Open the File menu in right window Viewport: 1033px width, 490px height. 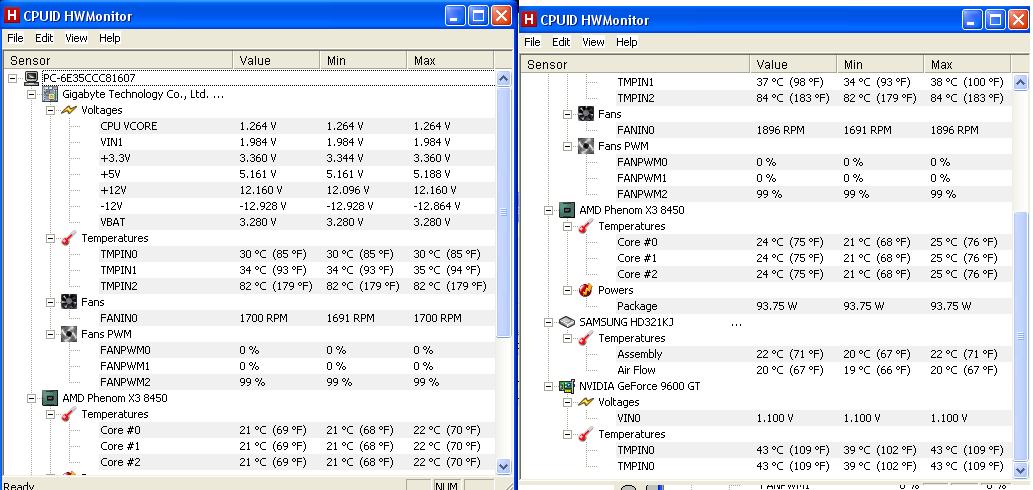532,42
